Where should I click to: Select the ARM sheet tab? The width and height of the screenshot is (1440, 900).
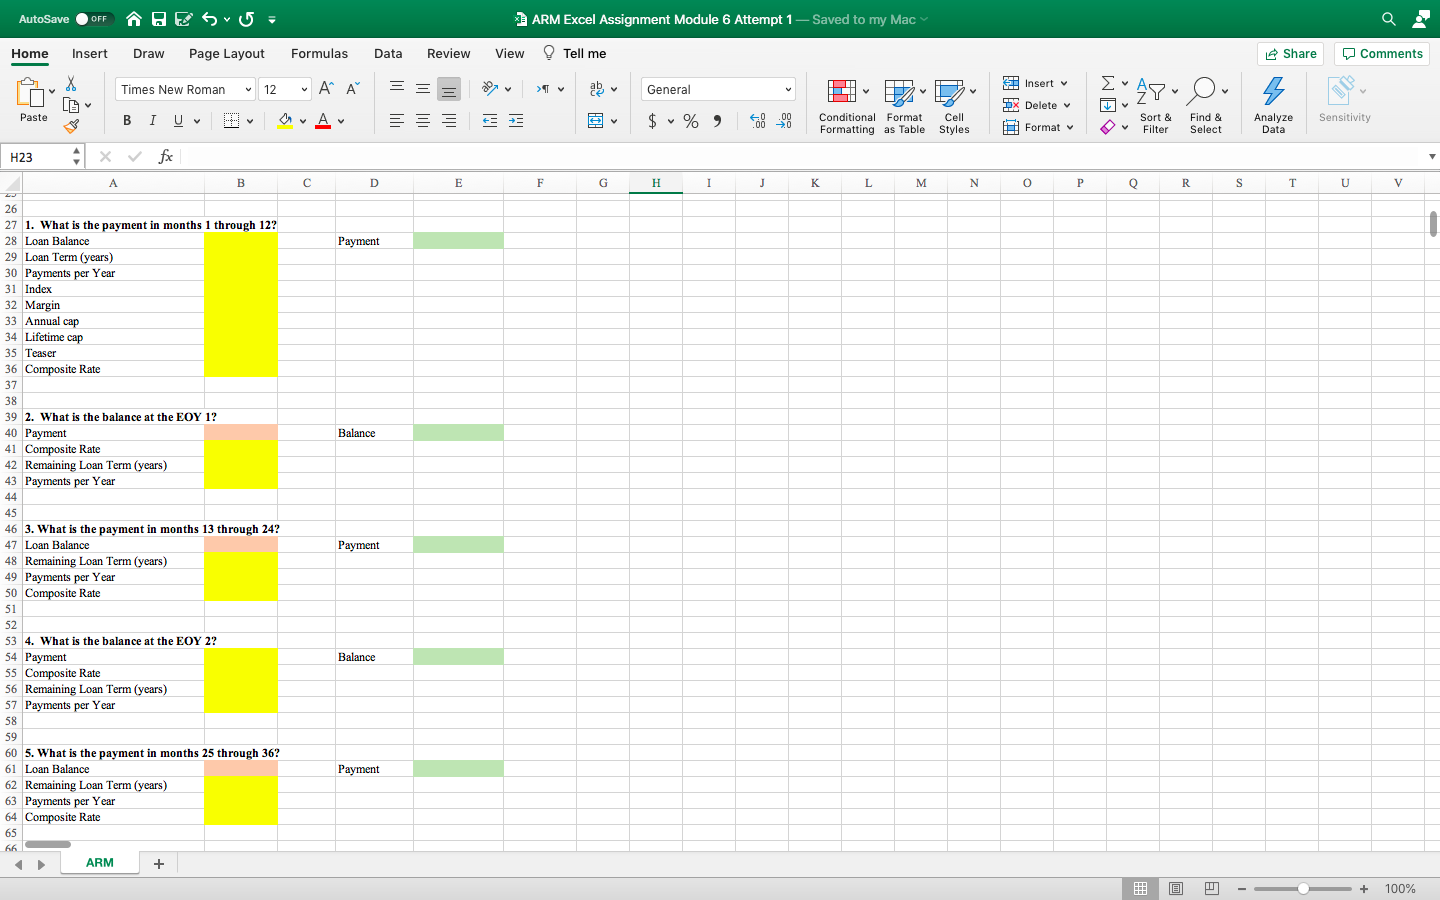99,861
